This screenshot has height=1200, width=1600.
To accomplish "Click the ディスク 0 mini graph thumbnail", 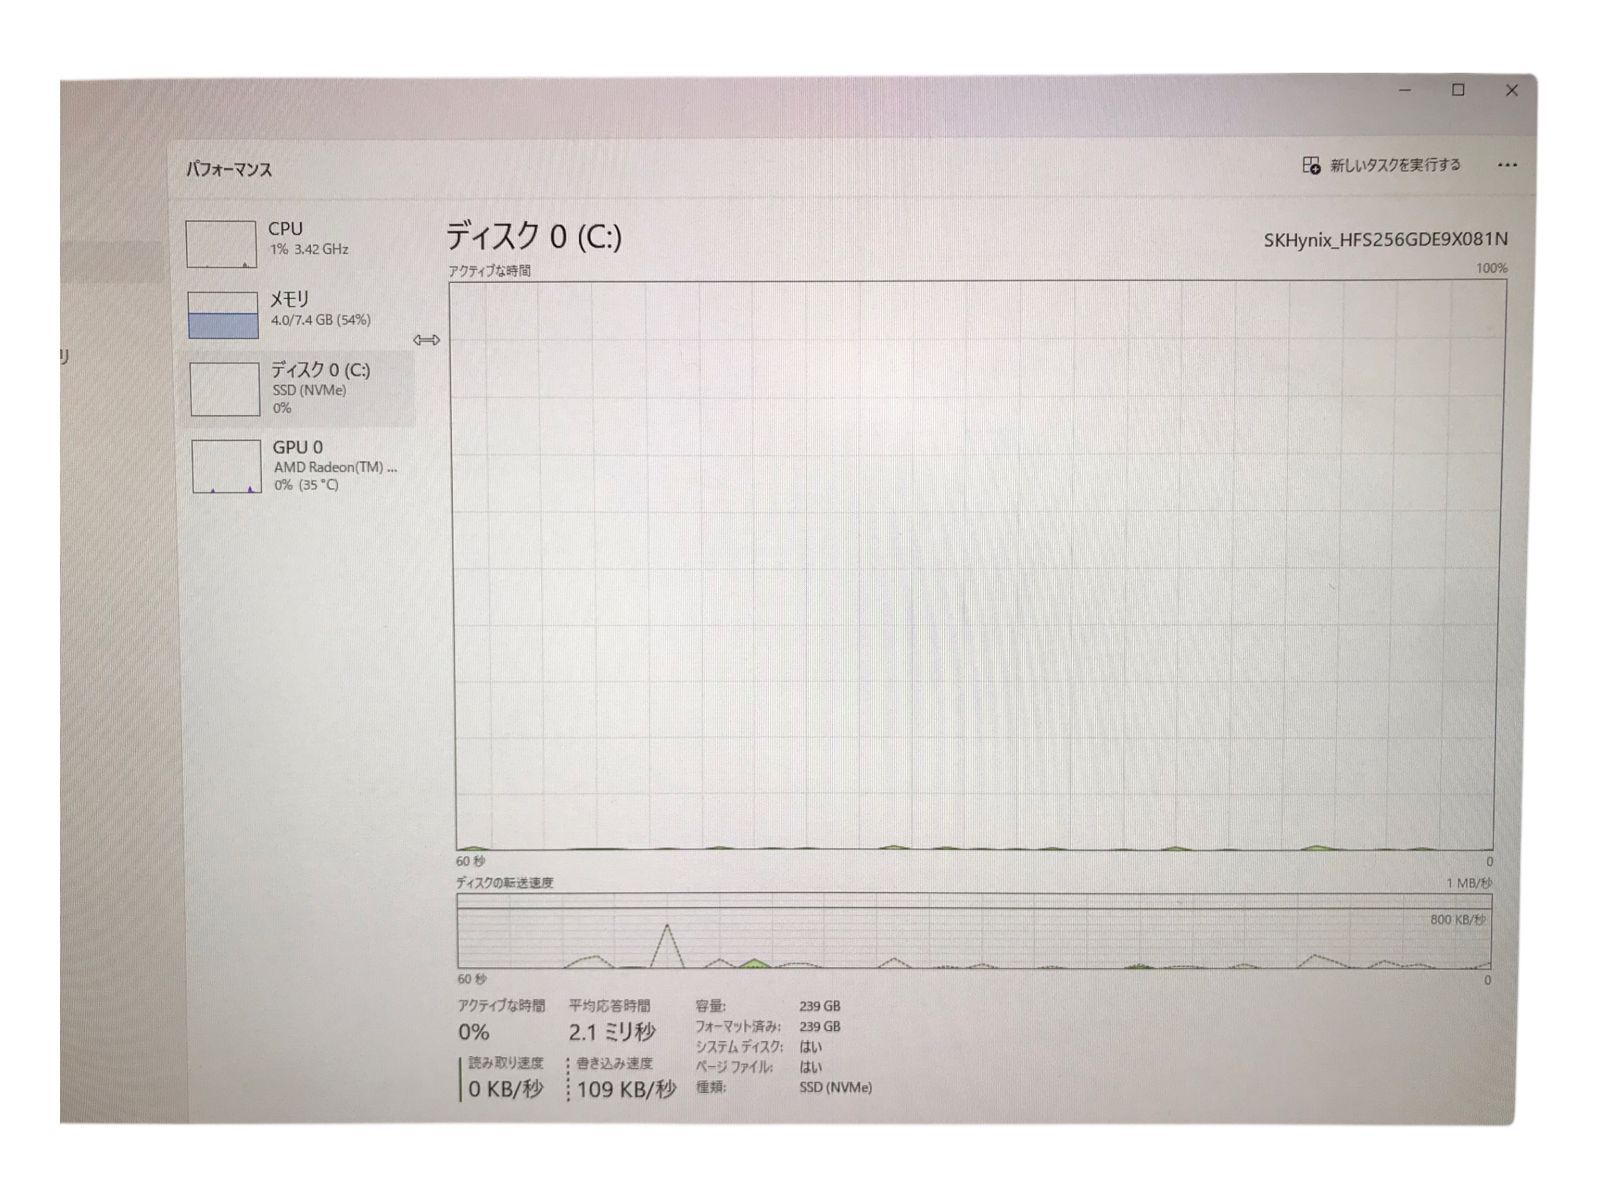I will pyautogui.click(x=225, y=389).
